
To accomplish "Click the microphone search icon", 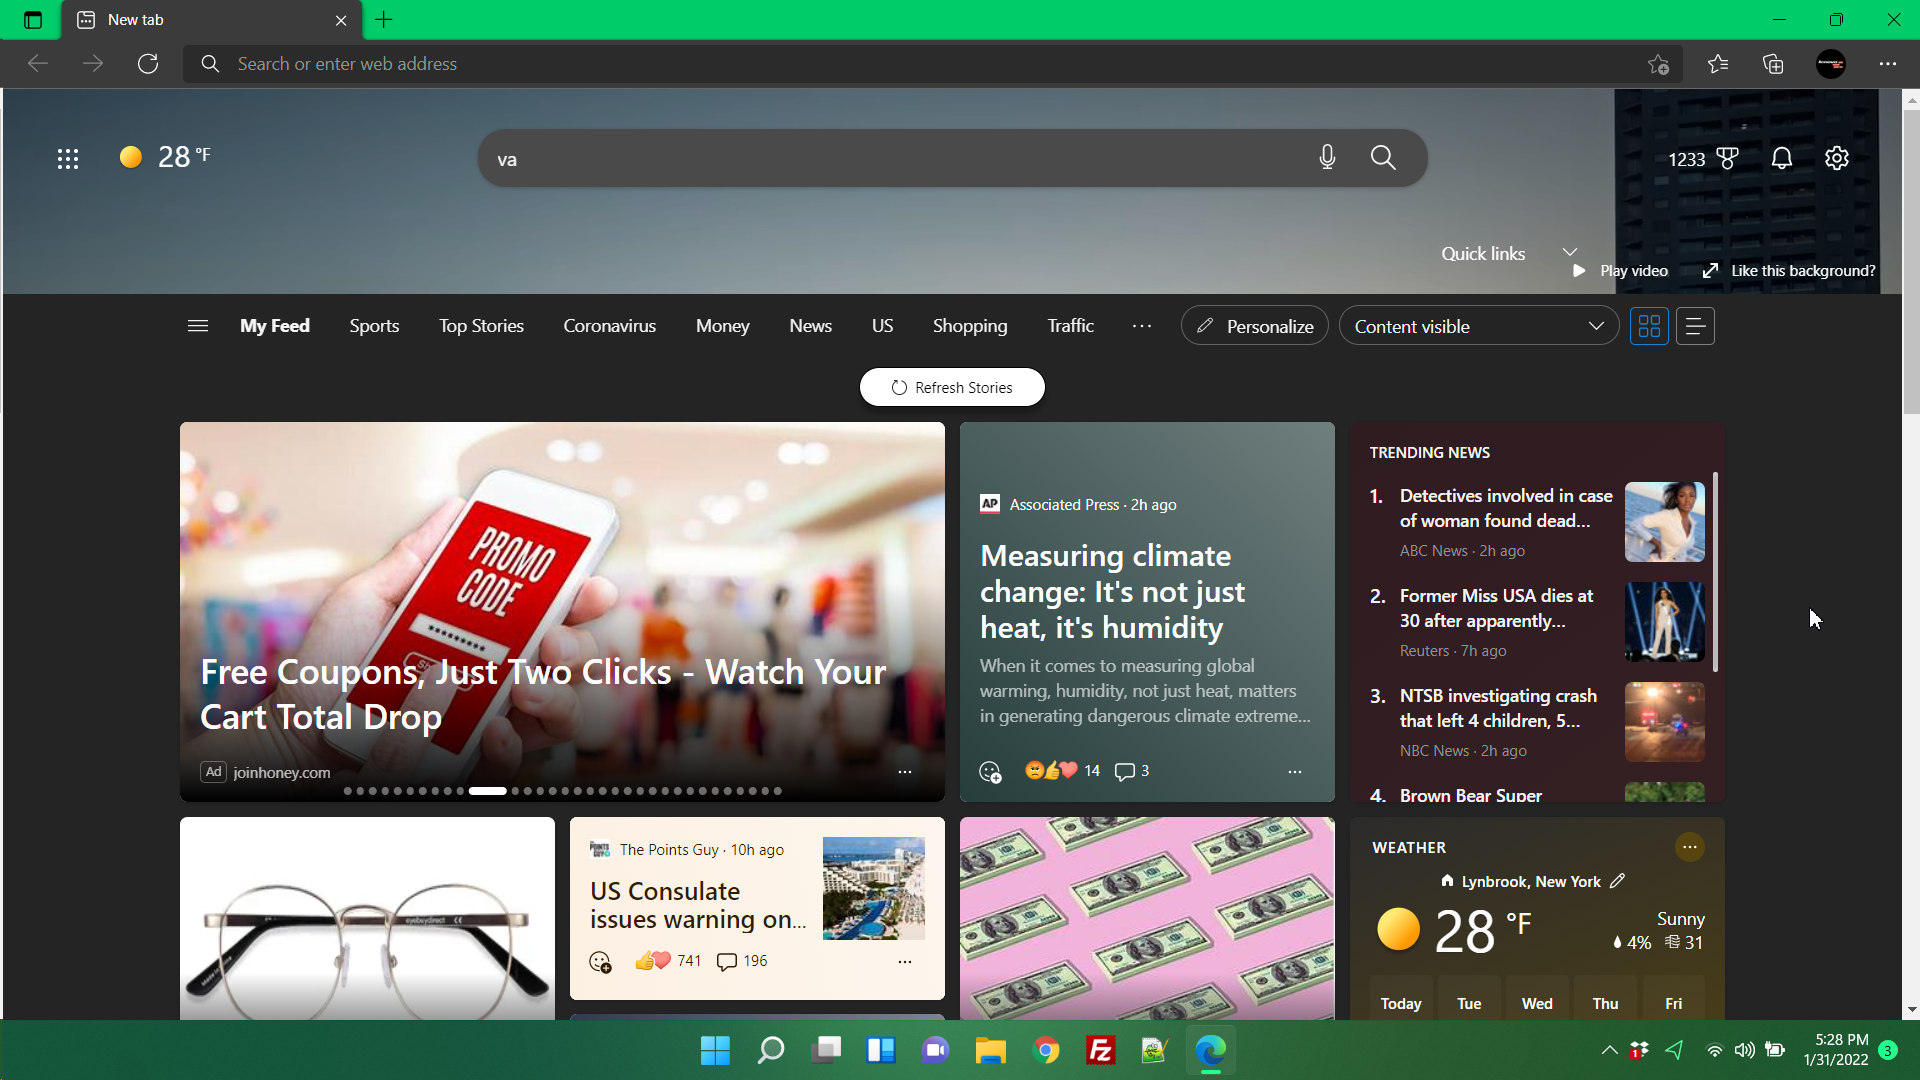I will (1327, 157).
